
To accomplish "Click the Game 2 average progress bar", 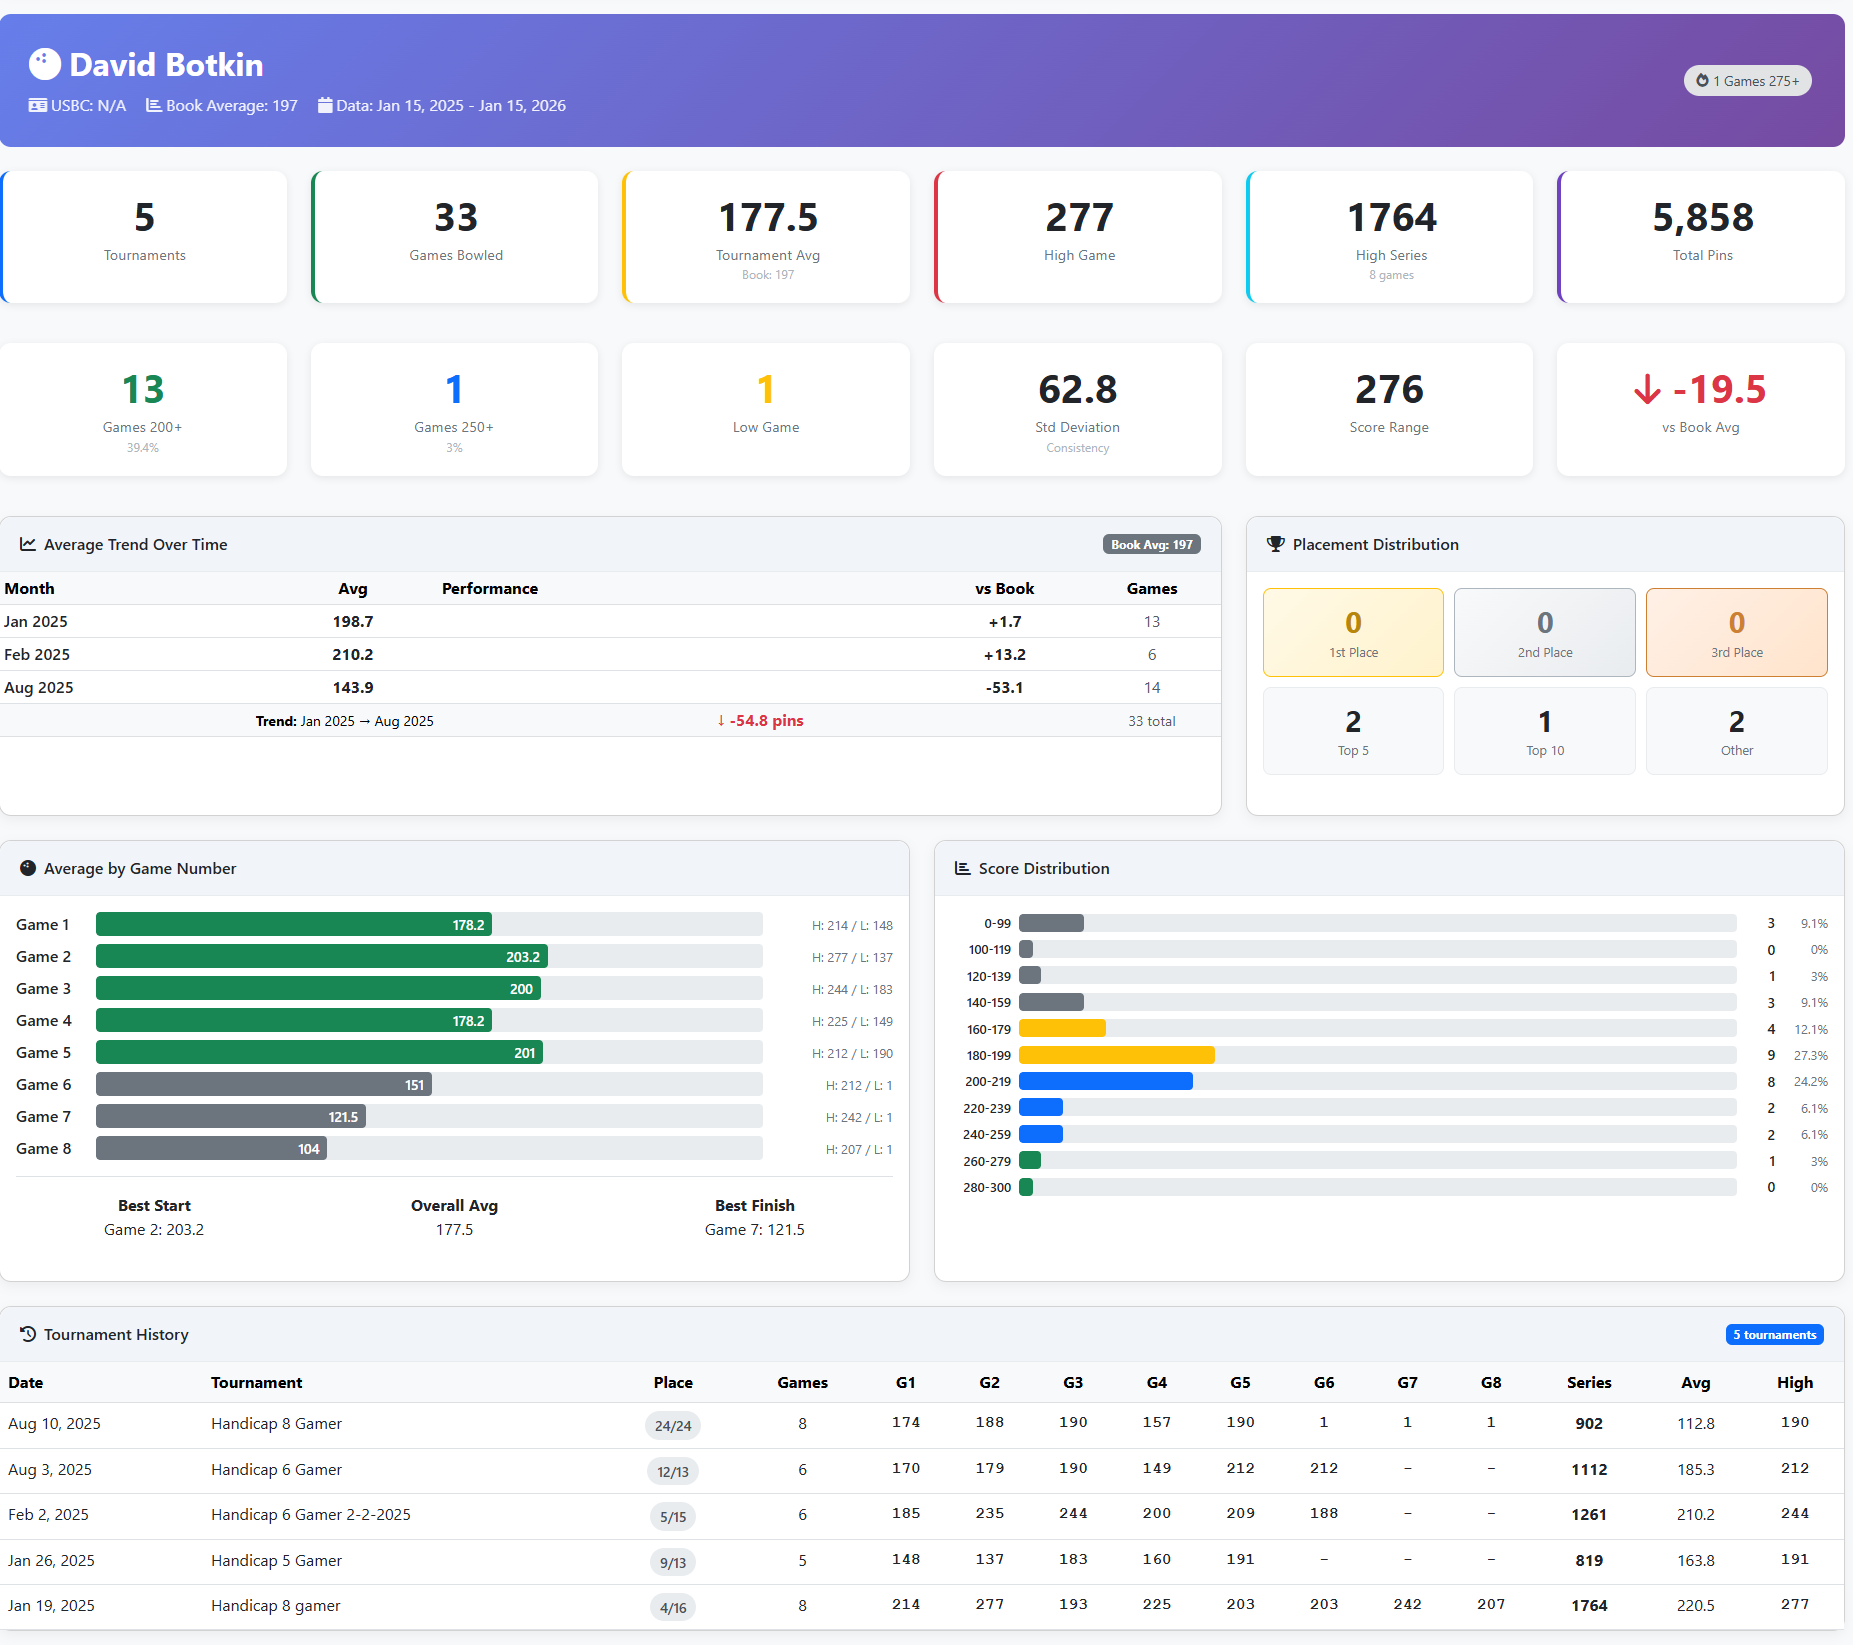I will pyautogui.click(x=318, y=956).
